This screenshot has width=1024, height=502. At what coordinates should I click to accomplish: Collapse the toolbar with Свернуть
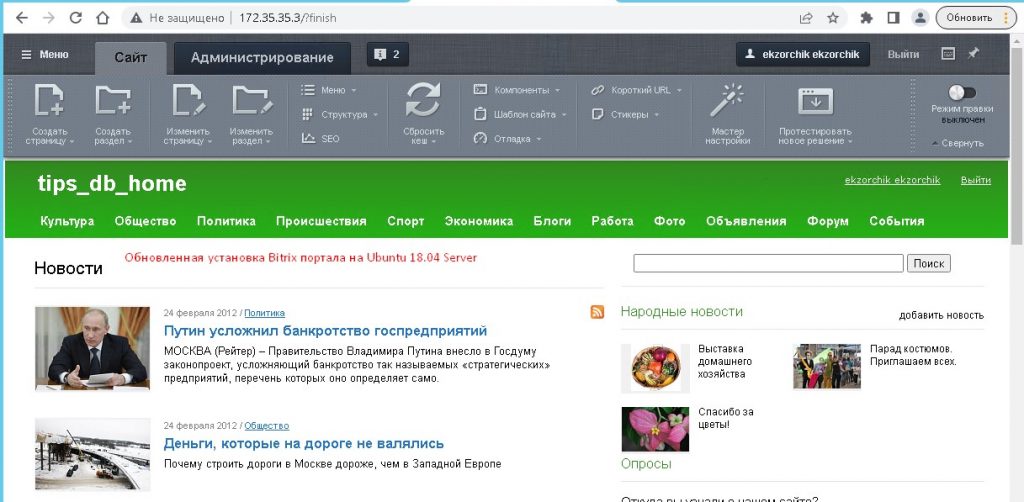(957, 143)
